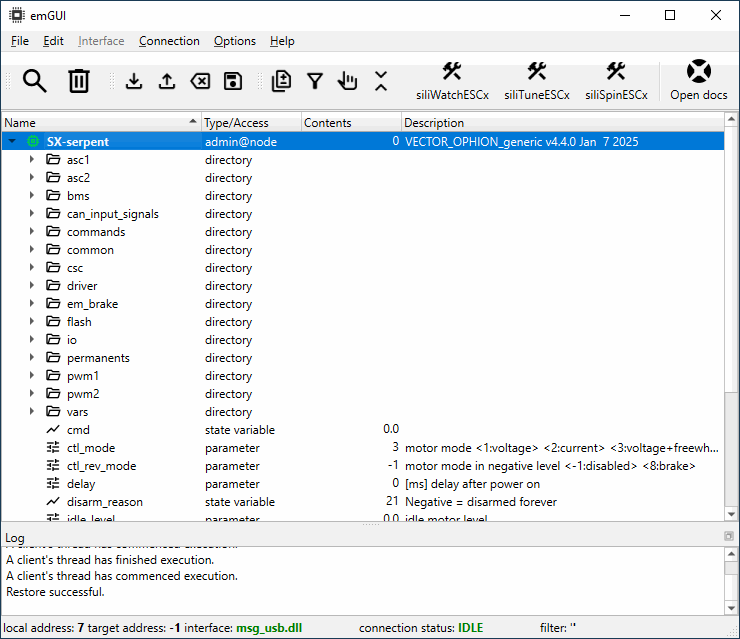
Task: Select the common directory row
Action: (362, 250)
